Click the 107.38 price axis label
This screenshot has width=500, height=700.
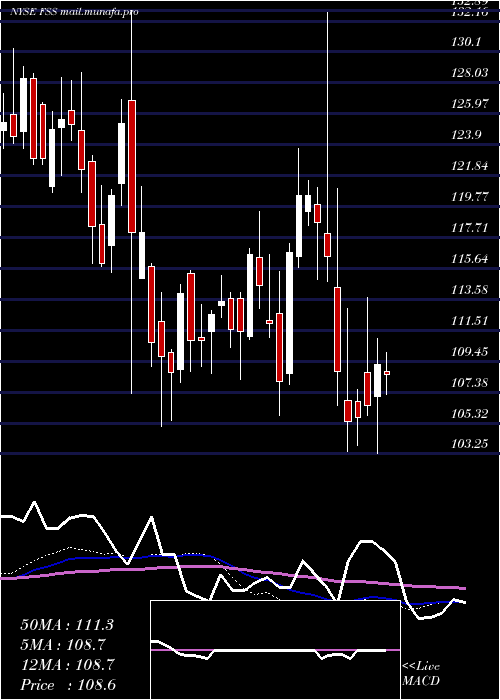click(x=471, y=383)
